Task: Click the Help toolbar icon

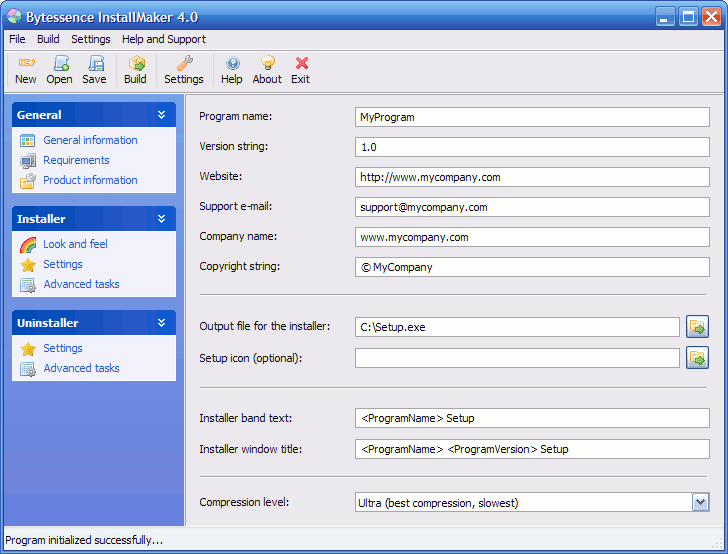Action: (232, 64)
